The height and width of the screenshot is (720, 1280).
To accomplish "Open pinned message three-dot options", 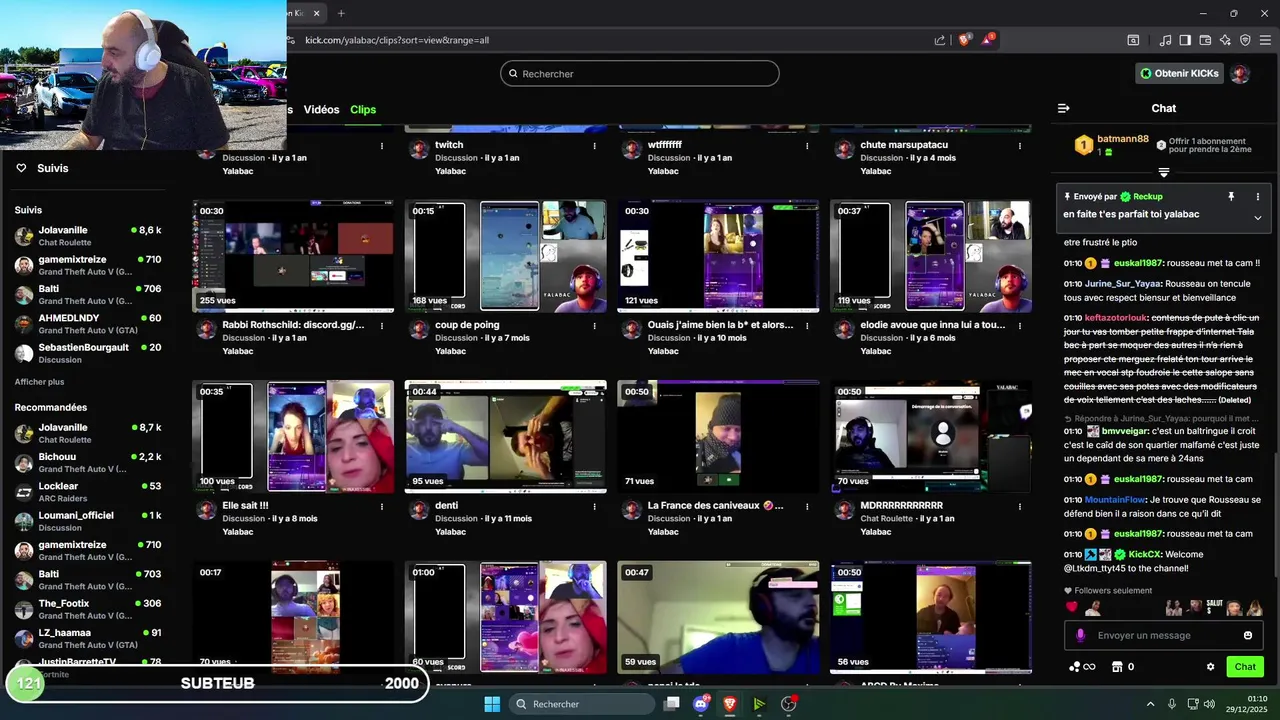I will click(x=1257, y=197).
